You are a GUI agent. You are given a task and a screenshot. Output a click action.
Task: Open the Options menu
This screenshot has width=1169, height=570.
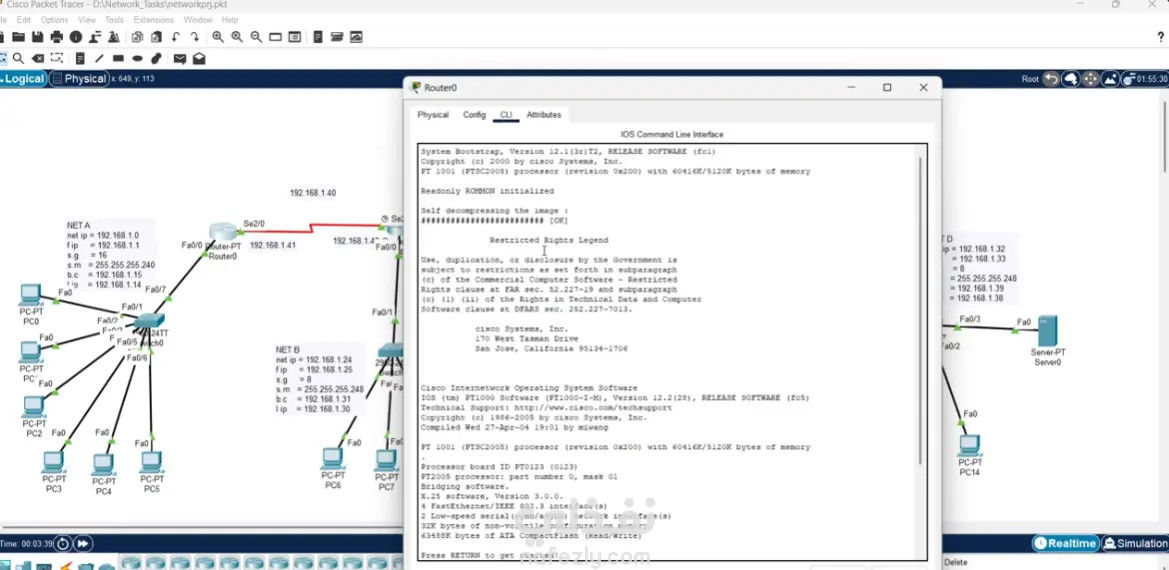pos(54,20)
